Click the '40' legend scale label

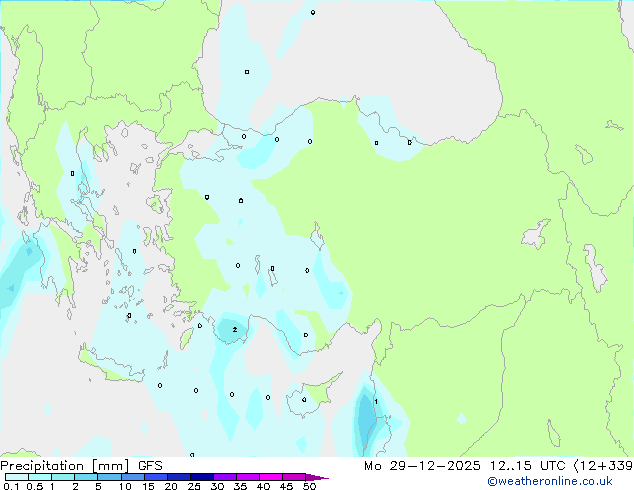tap(263, 486)
